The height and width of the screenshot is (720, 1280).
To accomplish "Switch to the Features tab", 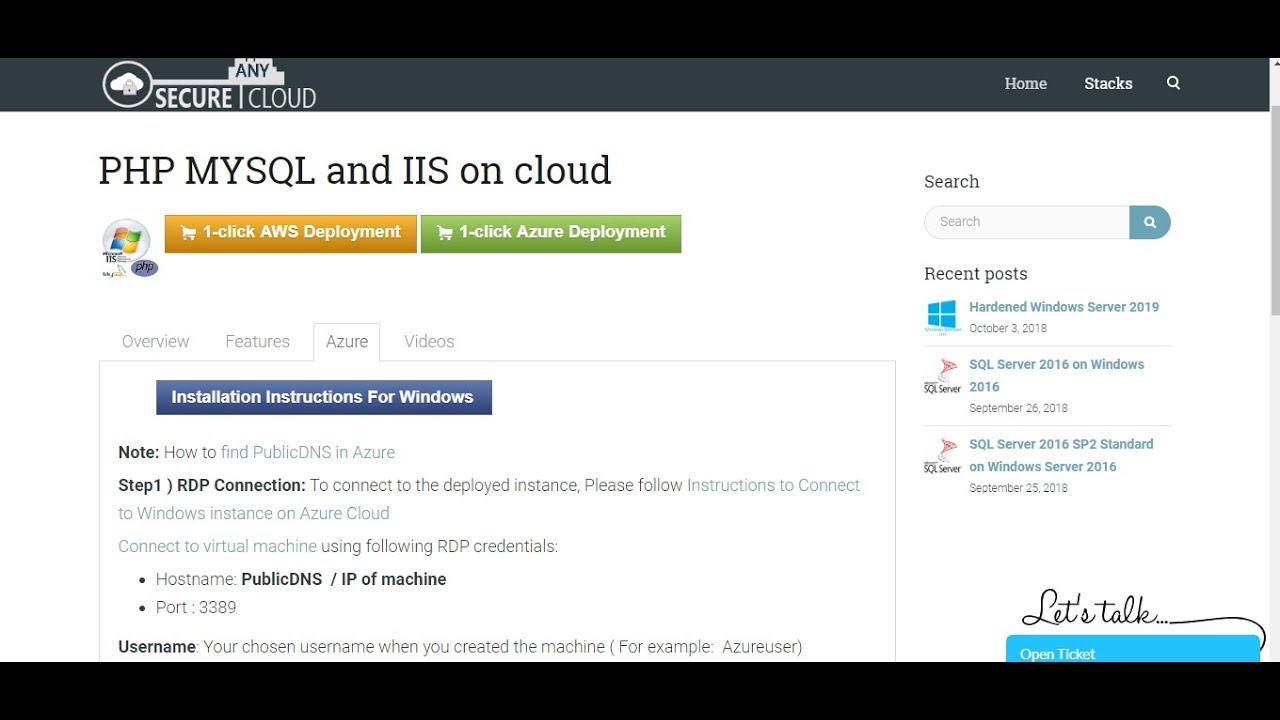I will [257, 341].
